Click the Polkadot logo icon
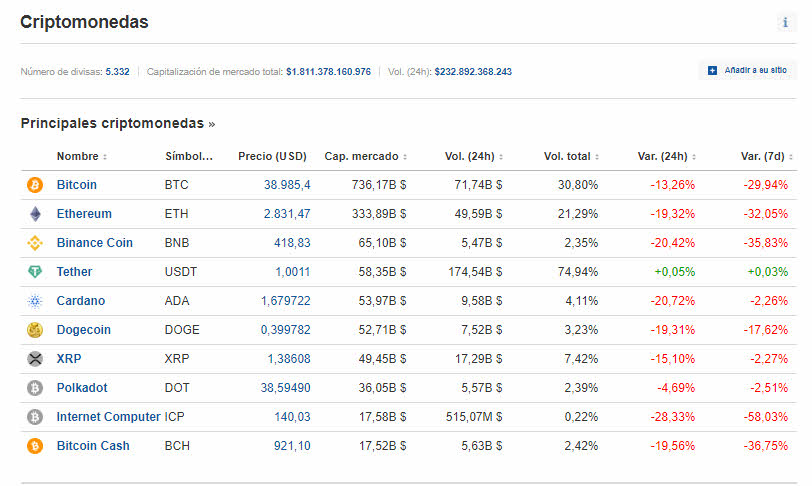The width and height of the screenshot is (812, 486). click(x=35, y=388)
